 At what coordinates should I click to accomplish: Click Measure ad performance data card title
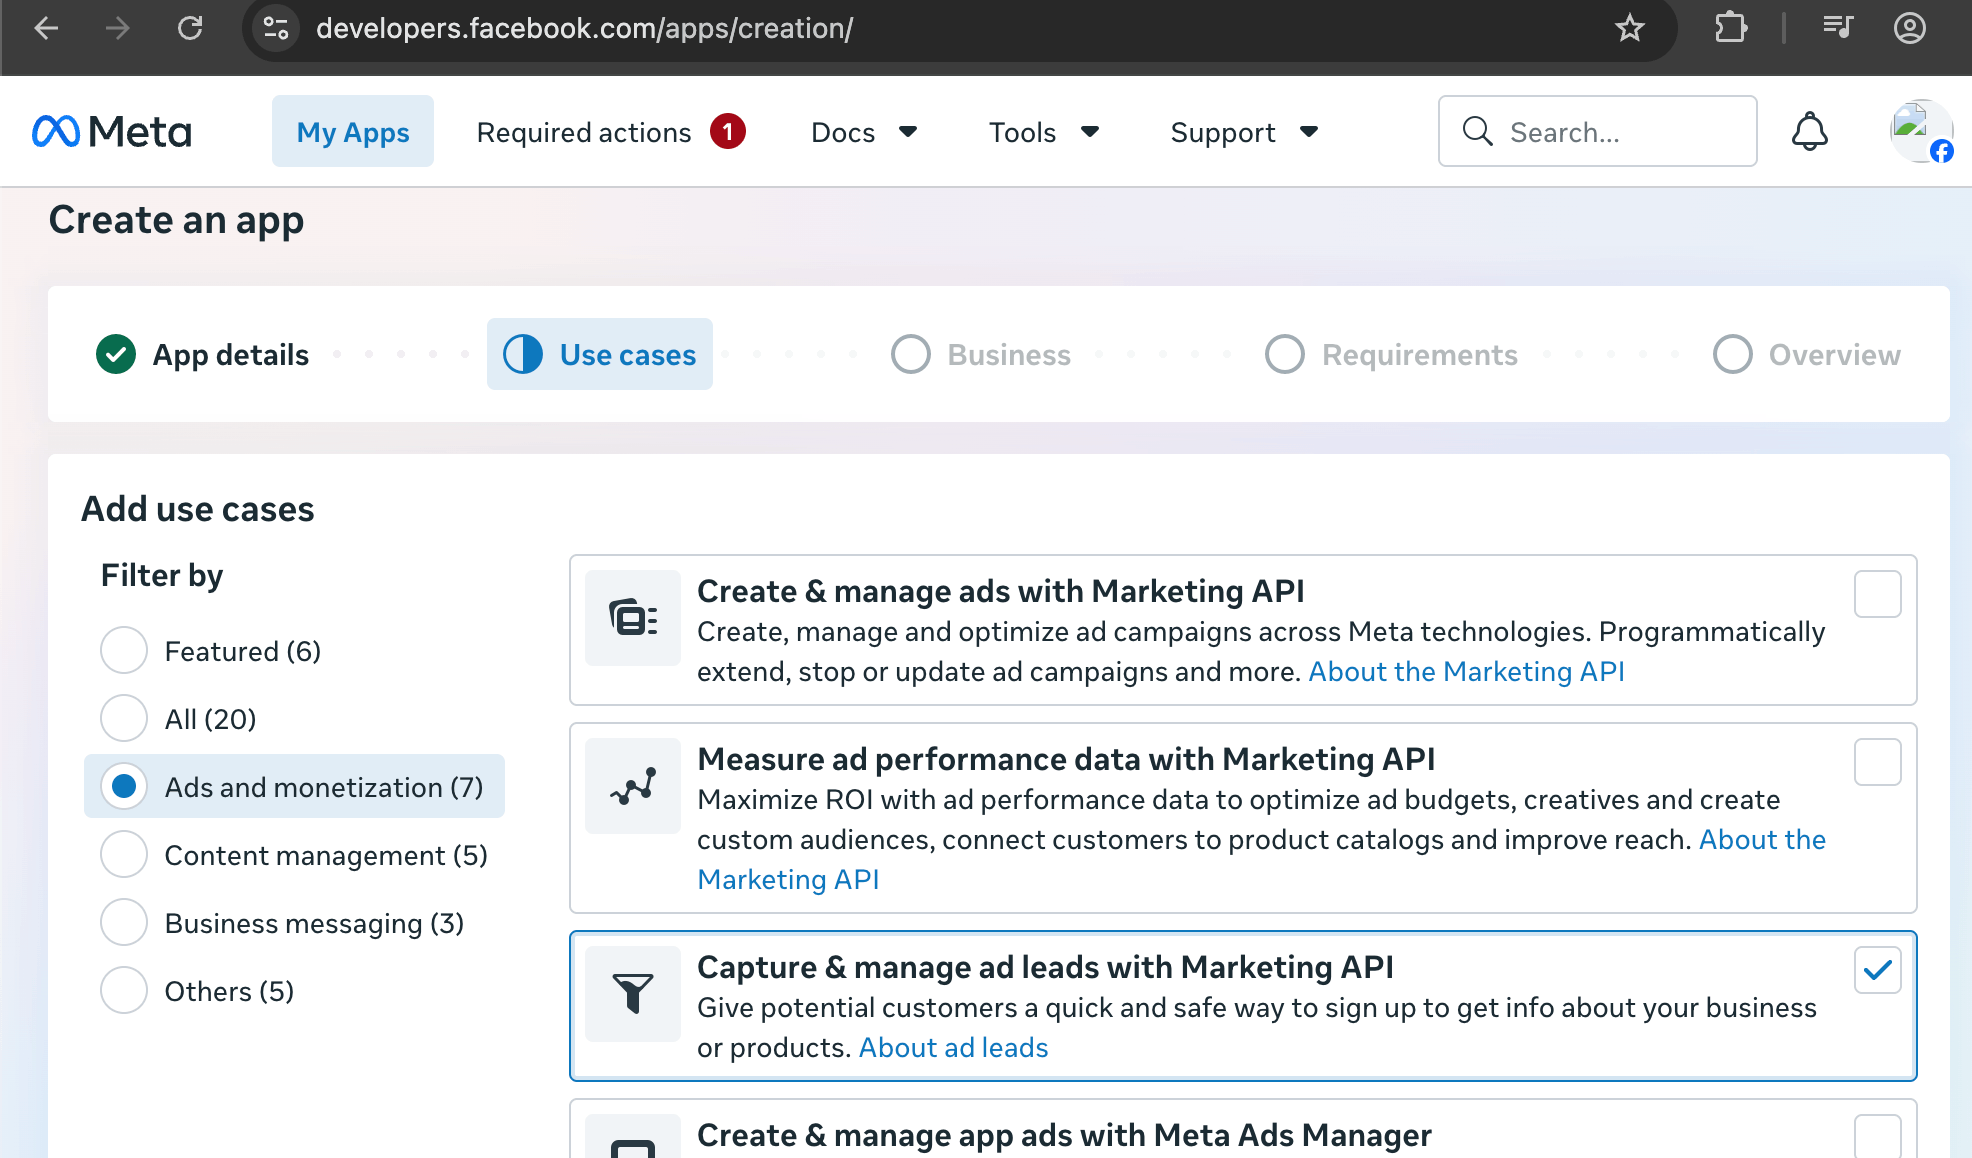pyautogui.click(x=1066, y=759)
